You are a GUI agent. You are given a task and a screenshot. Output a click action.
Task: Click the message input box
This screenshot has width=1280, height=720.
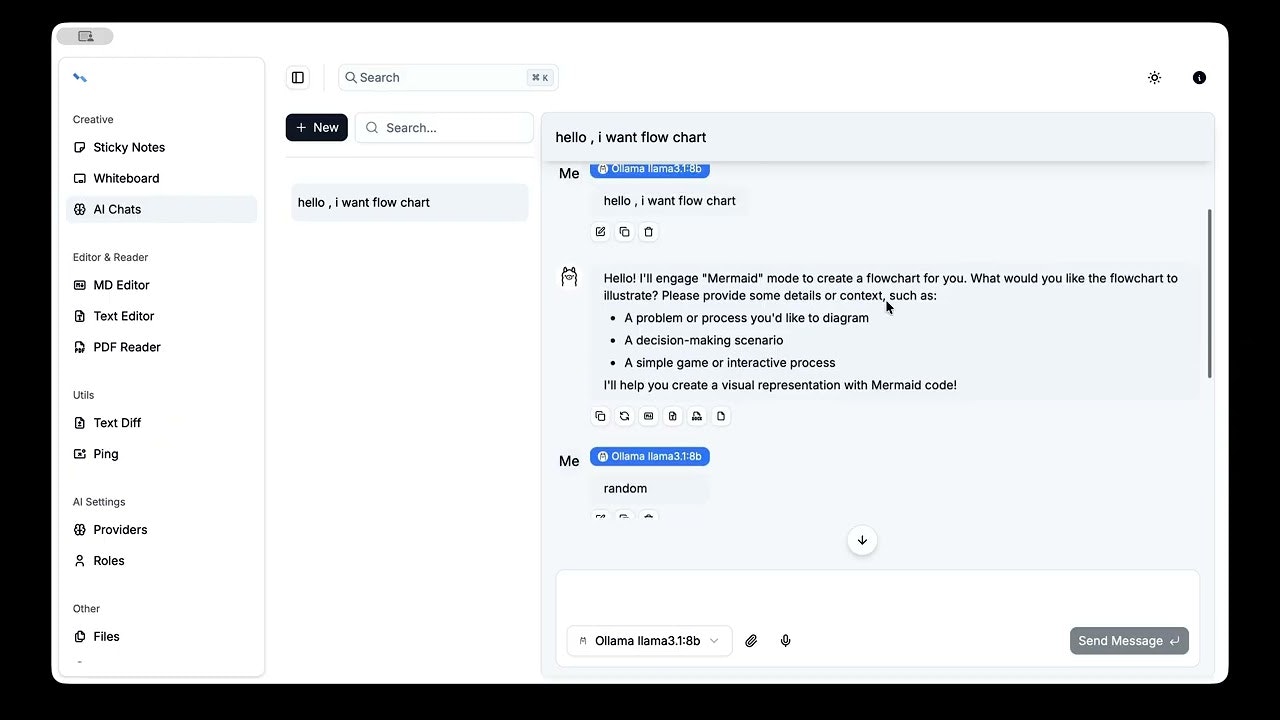(x=877, y=595)
